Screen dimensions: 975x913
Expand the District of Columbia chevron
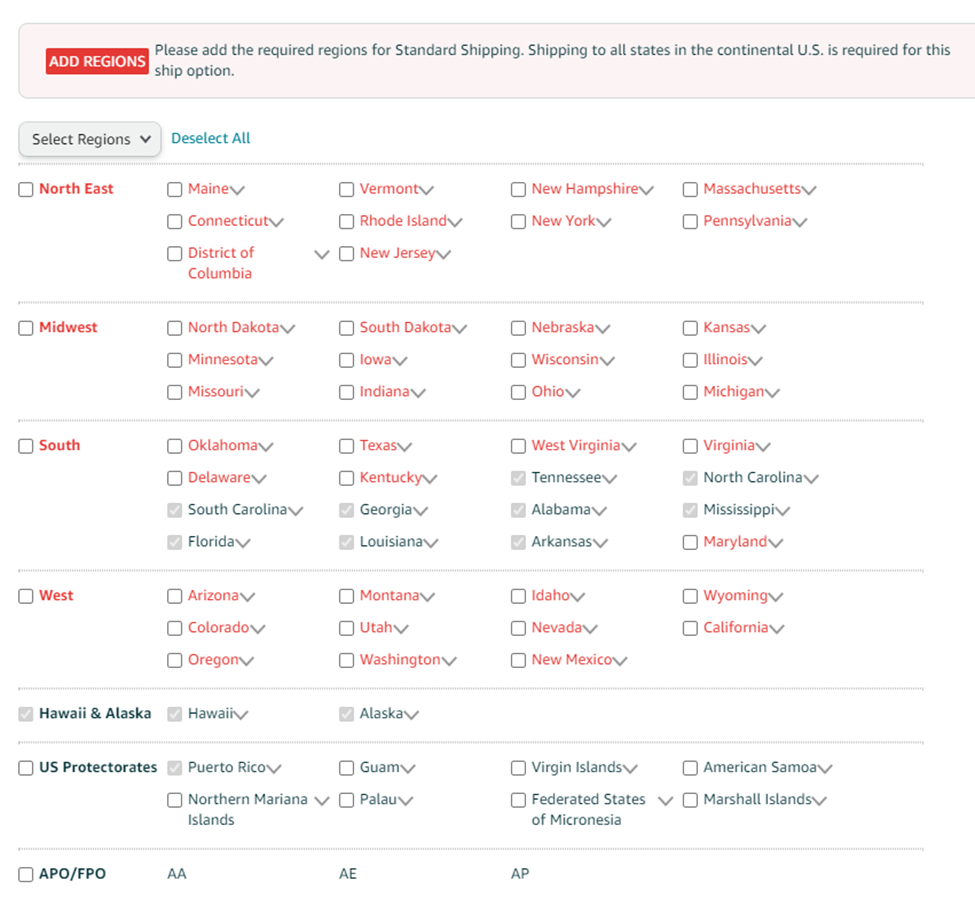coord(321,254)
